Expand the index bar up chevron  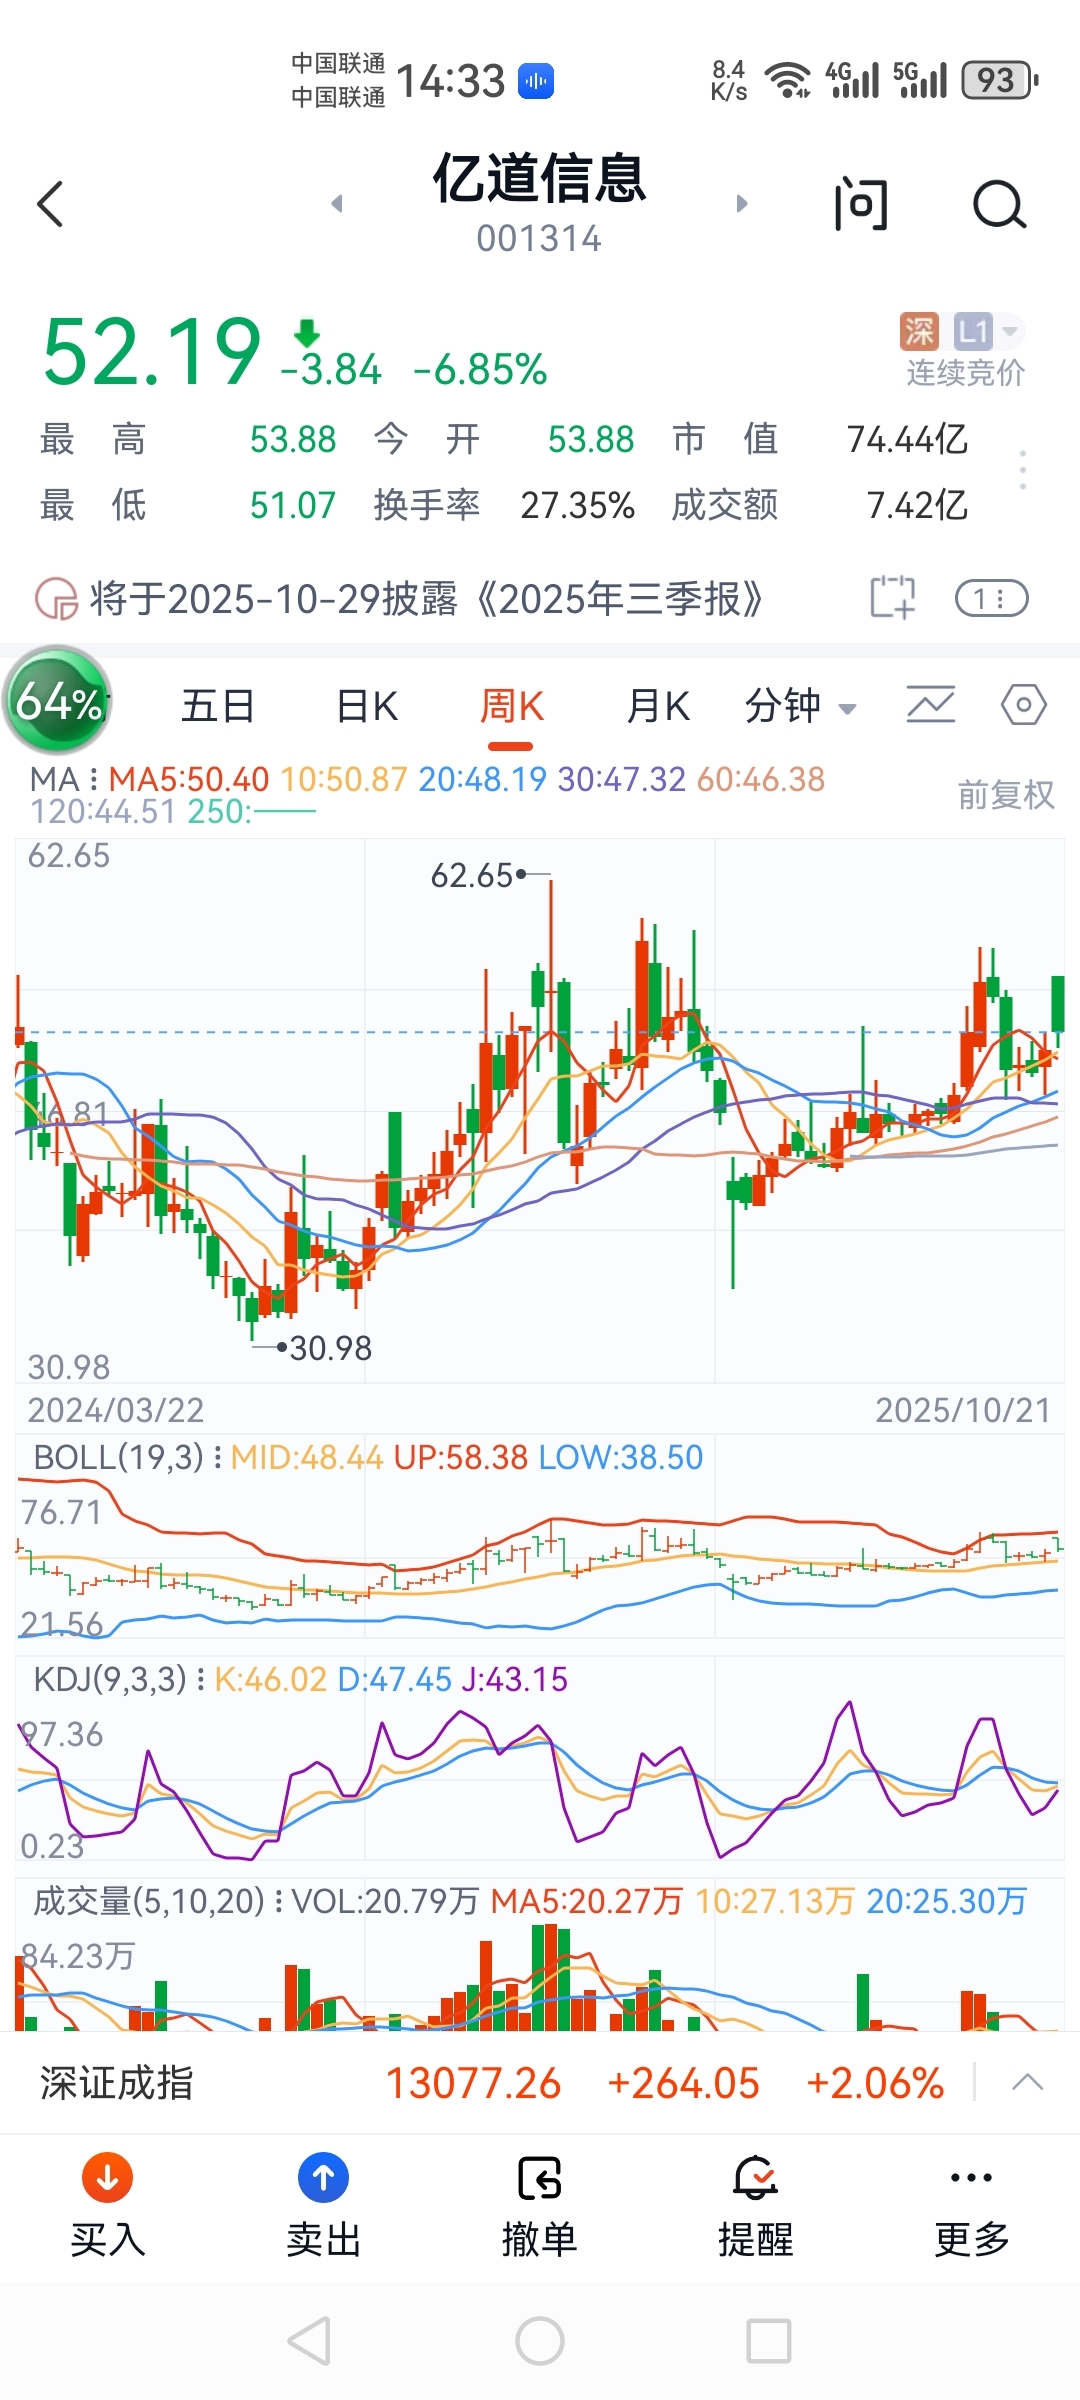coord(1028,2083)
